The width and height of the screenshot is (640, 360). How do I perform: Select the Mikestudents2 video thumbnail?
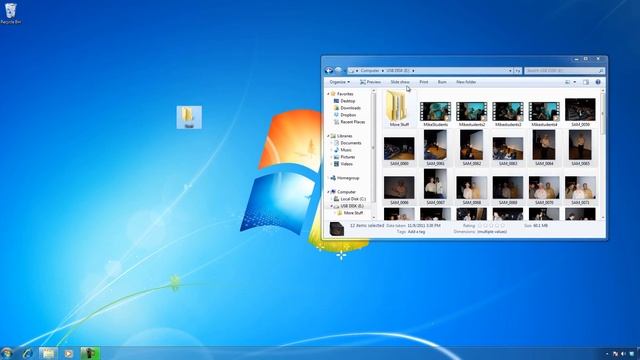pyautogui.click(x=471, y=113)
